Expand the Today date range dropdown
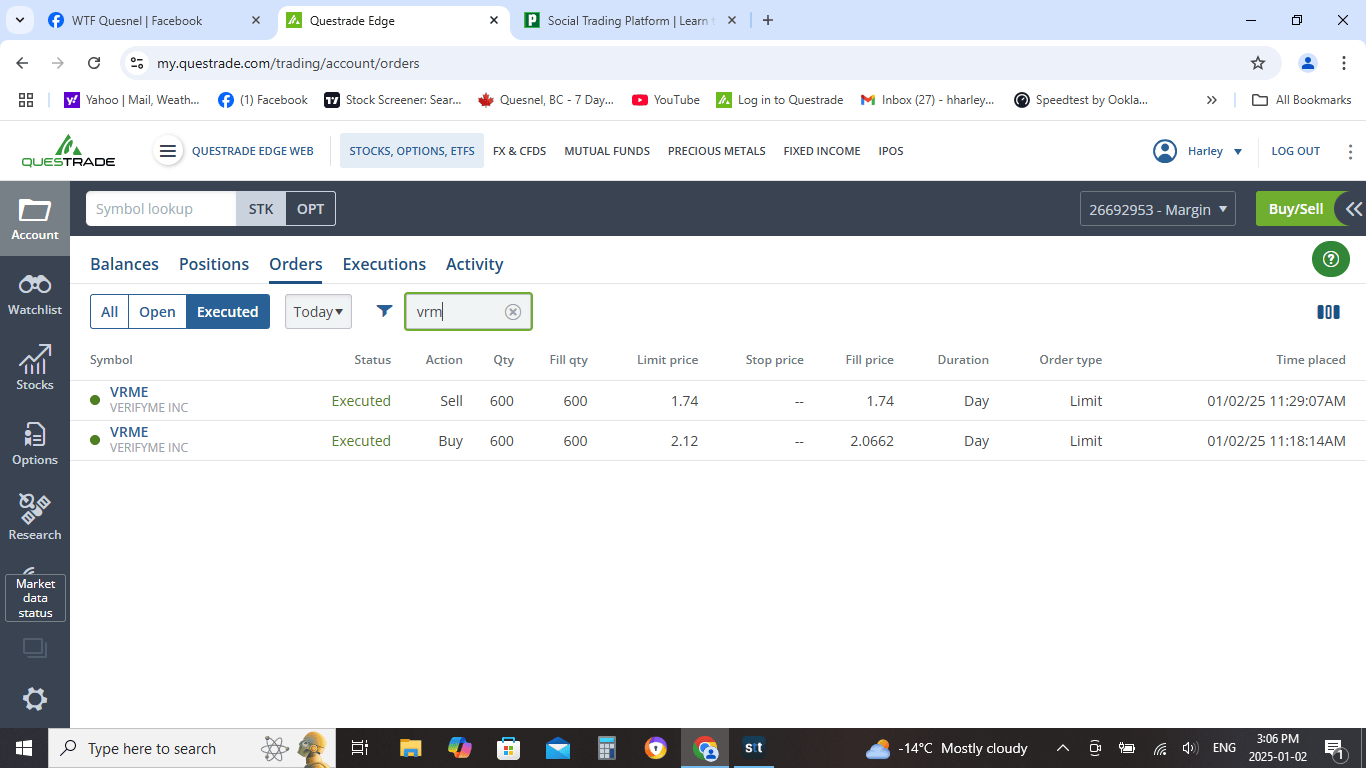The height and width of the screenshot is (768, 1366). pos(318,312)
